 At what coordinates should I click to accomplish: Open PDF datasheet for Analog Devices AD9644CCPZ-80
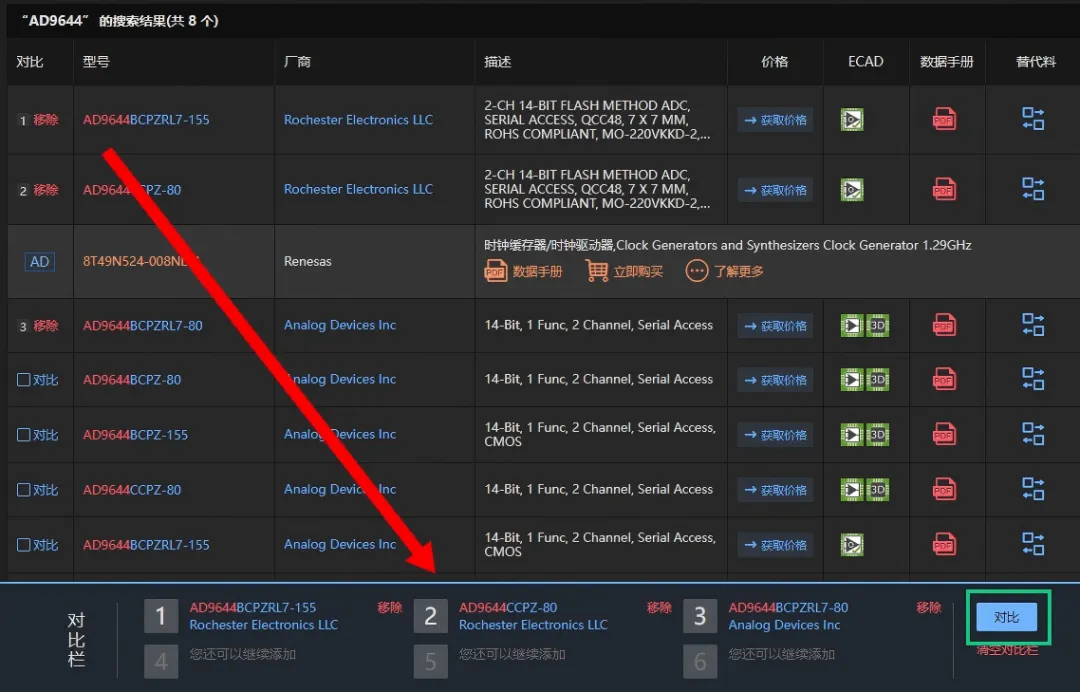(944, 489)
